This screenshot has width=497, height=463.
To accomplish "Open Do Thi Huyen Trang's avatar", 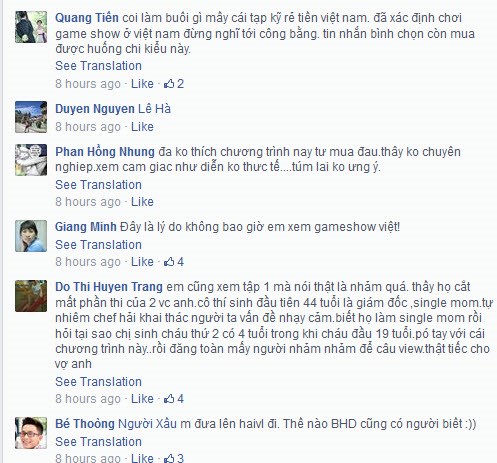I will click(31, 296).
